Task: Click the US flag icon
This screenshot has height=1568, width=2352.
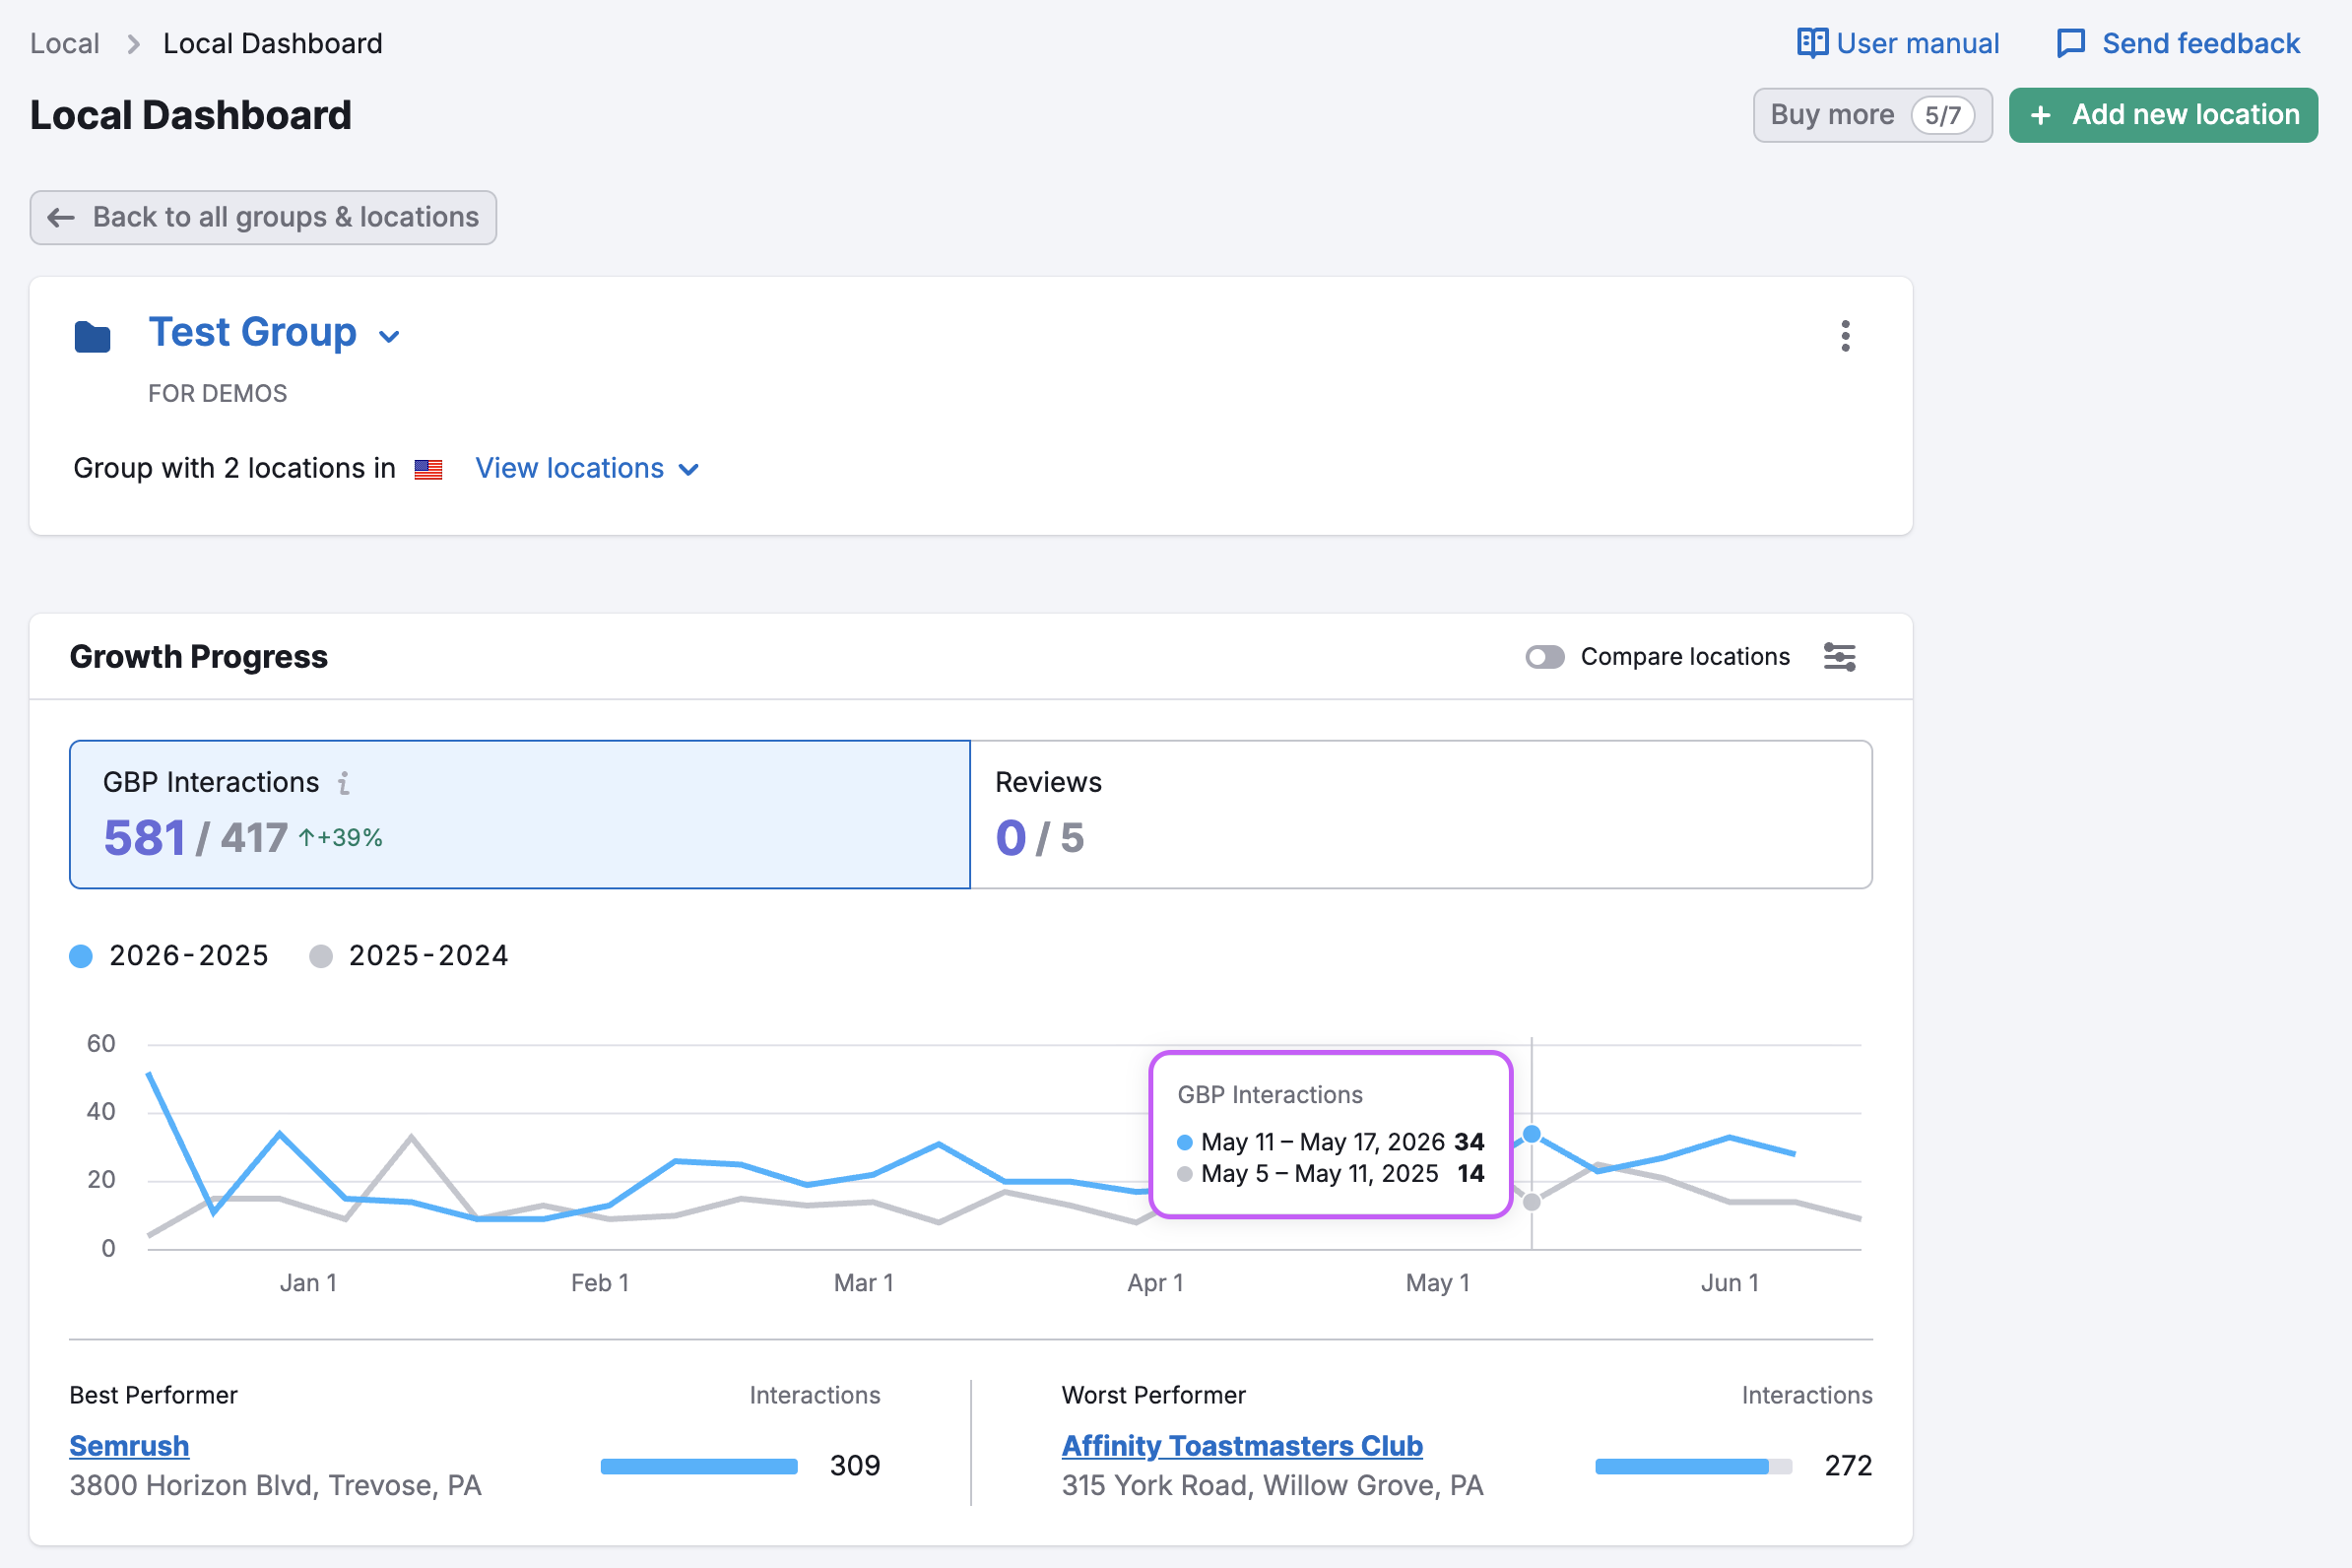Action: pyautogui.click(x=428, y=469)
